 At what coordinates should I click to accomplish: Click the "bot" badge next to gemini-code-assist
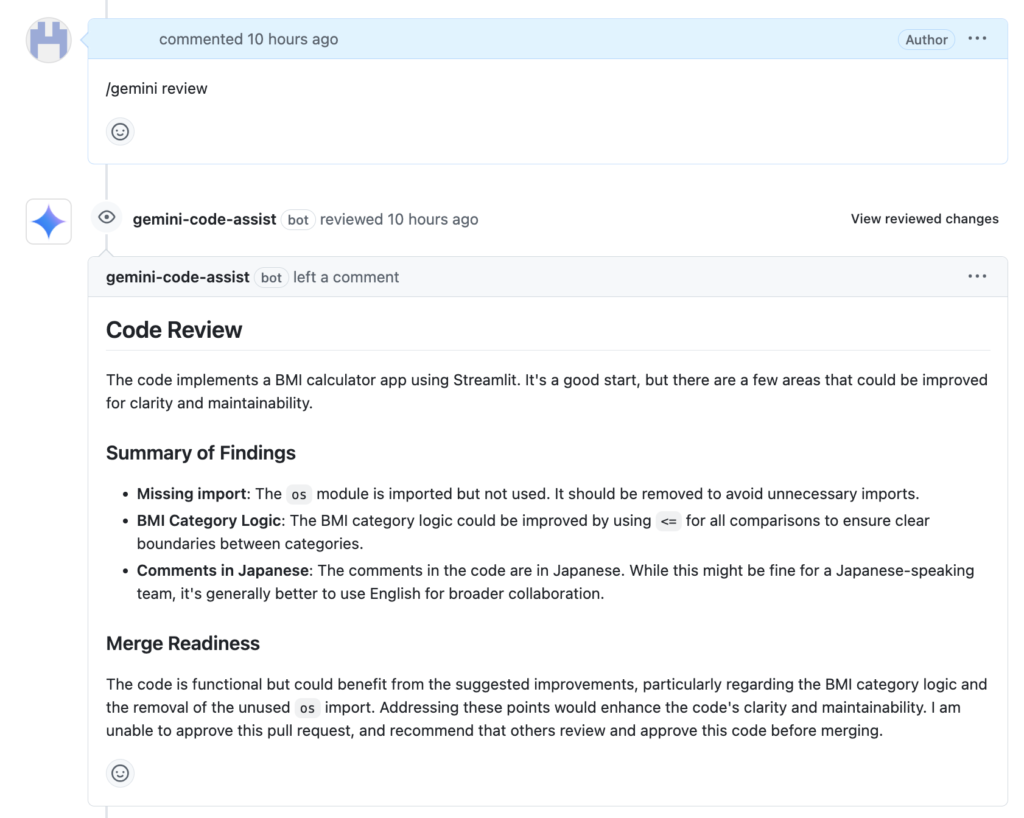coord(298,219)
